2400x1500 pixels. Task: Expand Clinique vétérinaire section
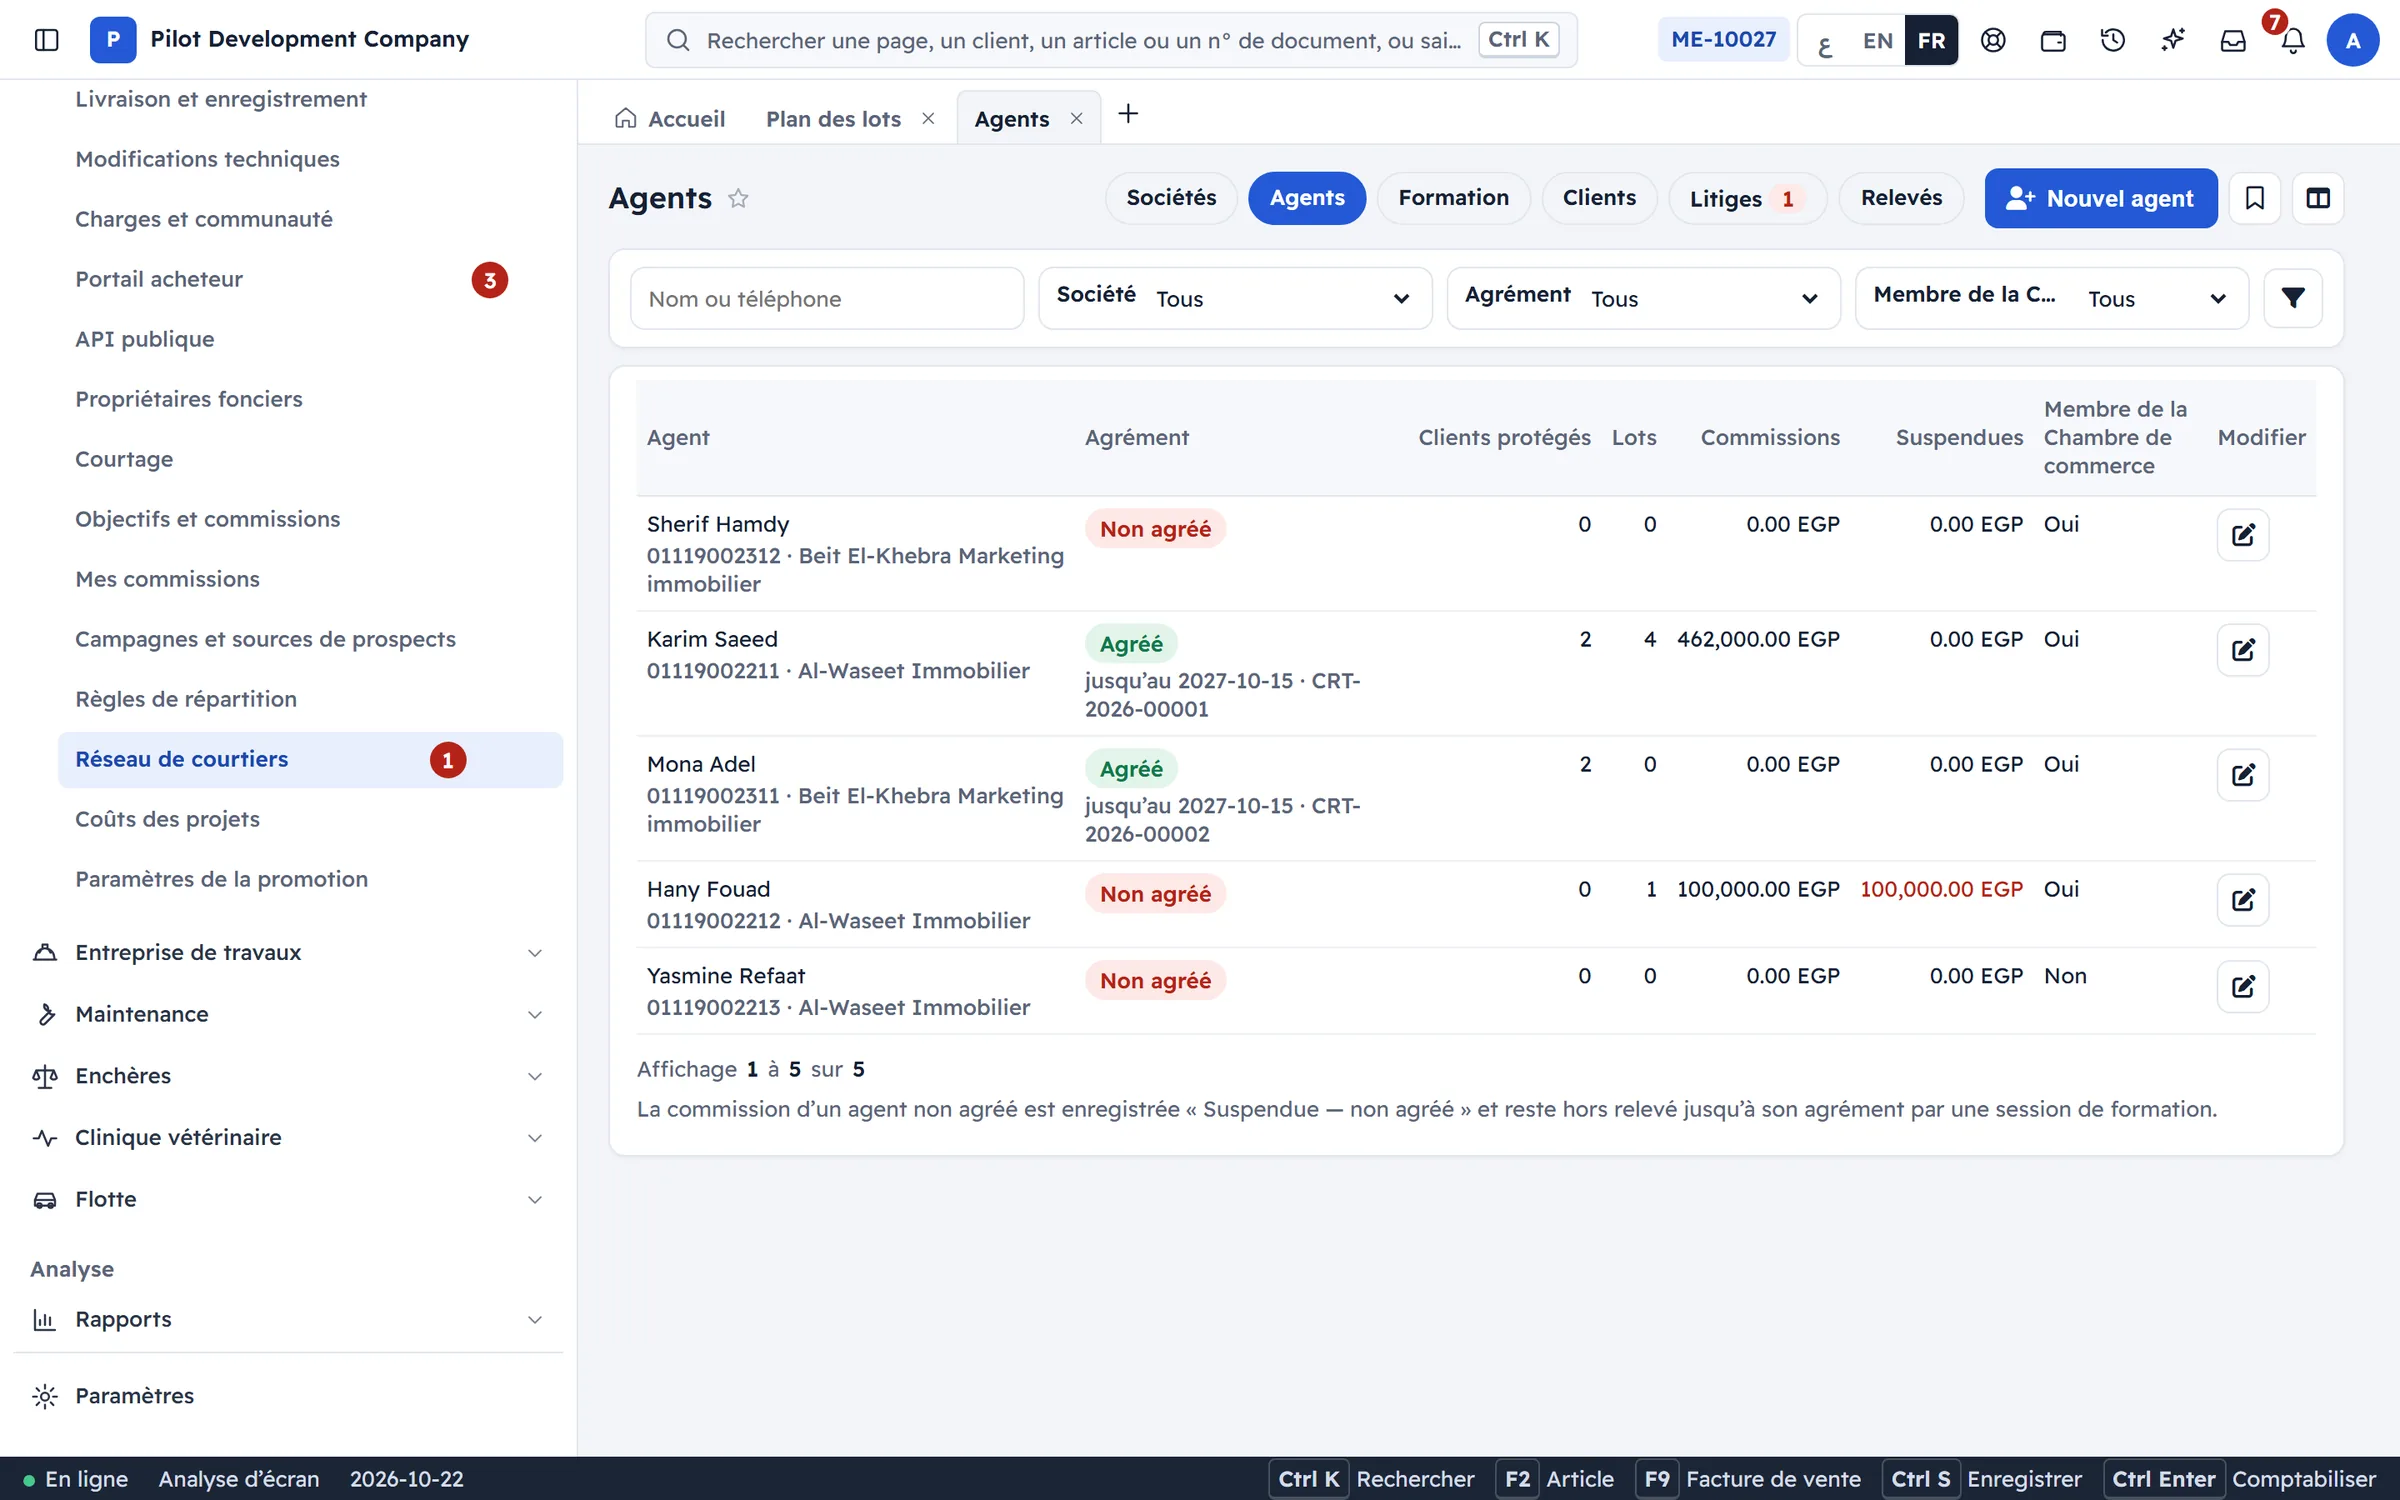[288, 1138]
